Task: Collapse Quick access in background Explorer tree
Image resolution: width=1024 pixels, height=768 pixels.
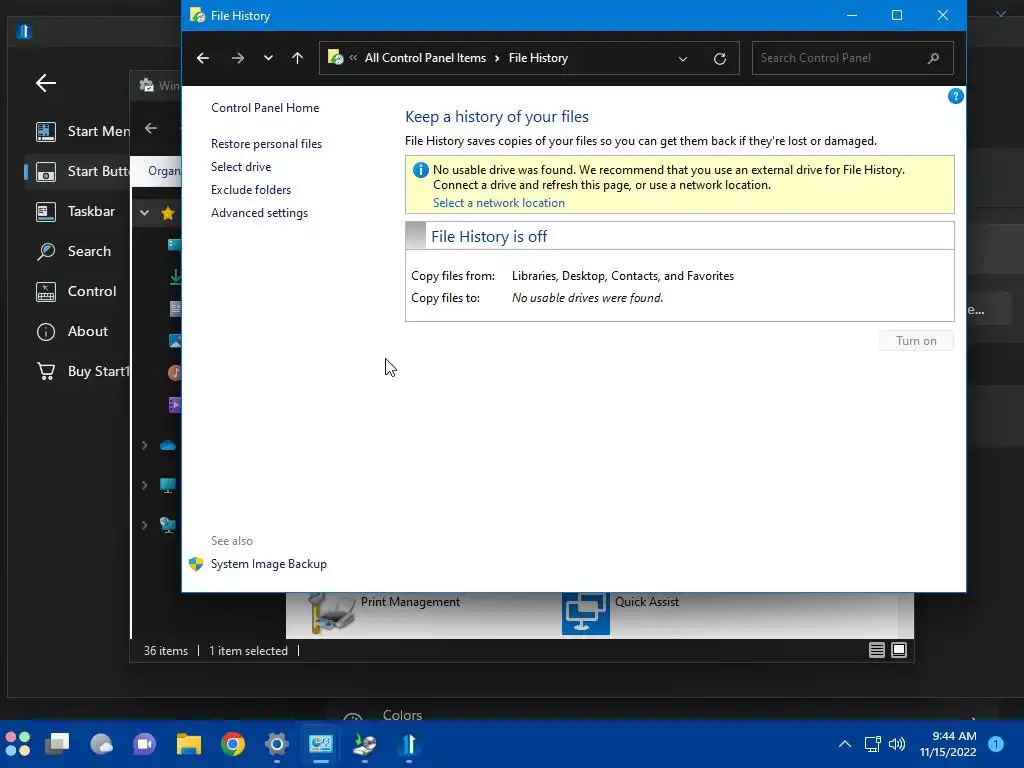Action: [x=144, y=213]
